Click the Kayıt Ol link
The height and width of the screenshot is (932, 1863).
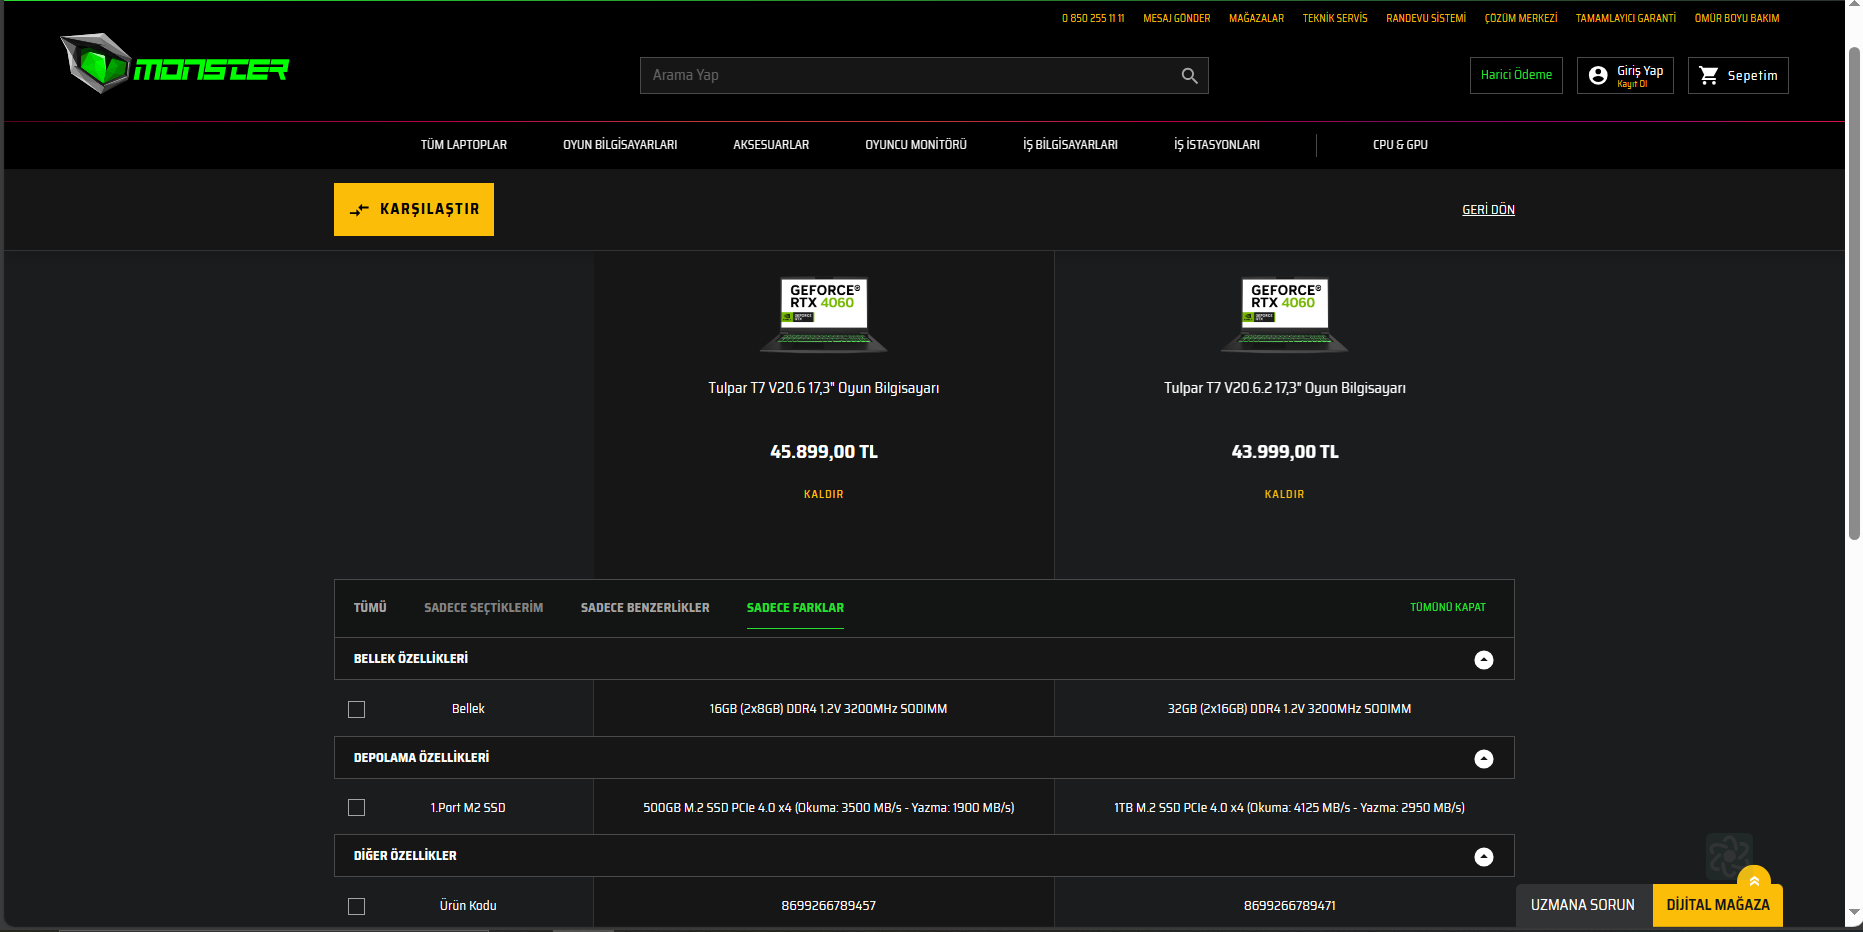tap(1632, 85)
